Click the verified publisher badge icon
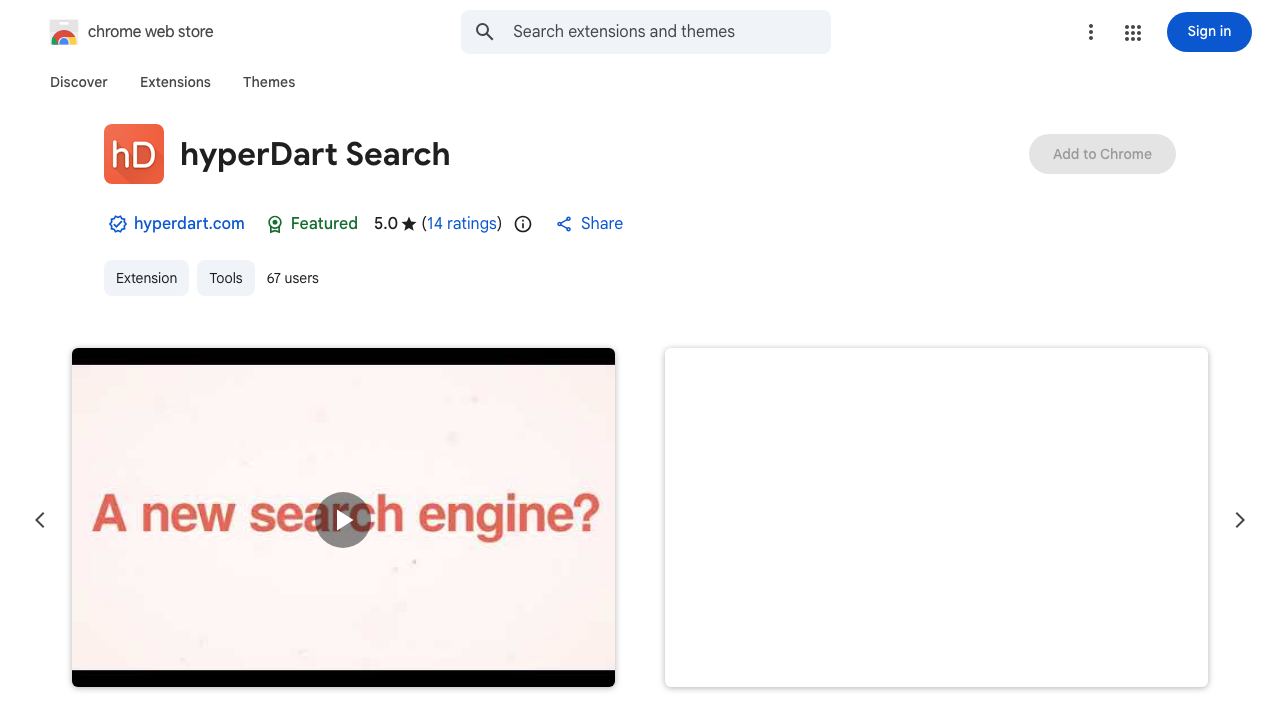 (118, 224)
